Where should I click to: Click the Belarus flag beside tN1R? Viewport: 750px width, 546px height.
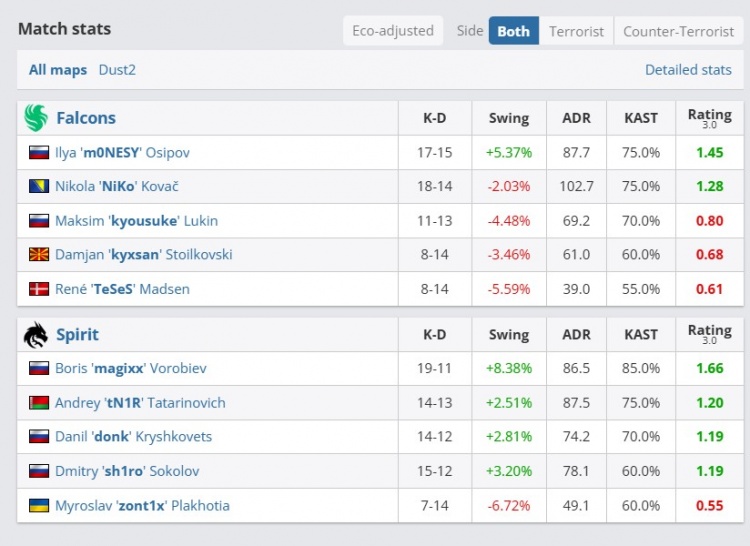[39, 403]
